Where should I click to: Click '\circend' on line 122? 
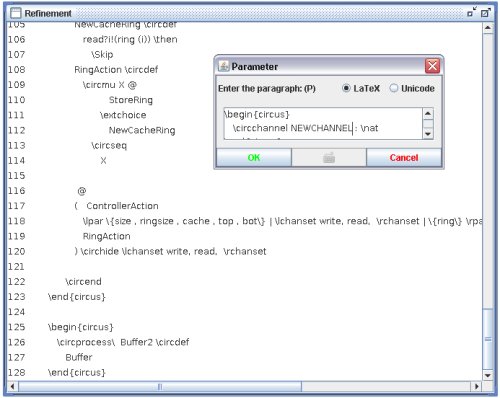83,282
